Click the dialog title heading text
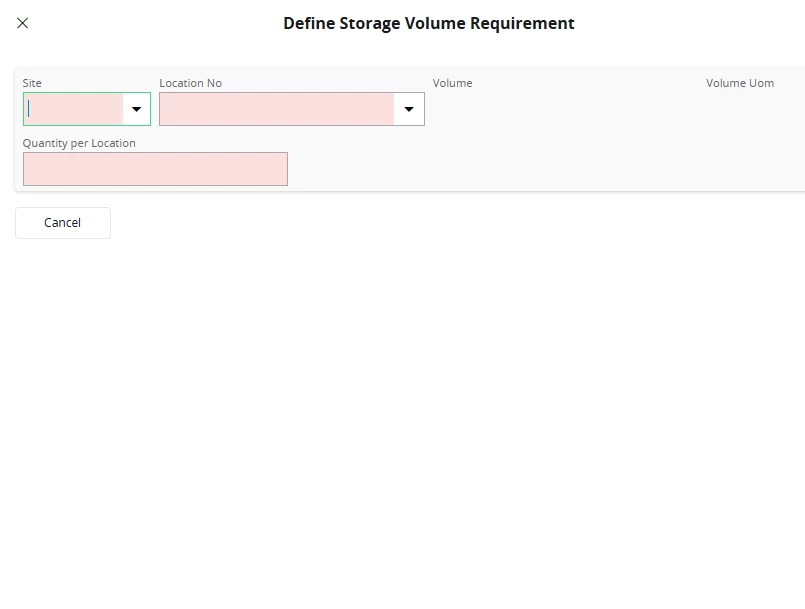The image size is (805, 609). (429, 23)
